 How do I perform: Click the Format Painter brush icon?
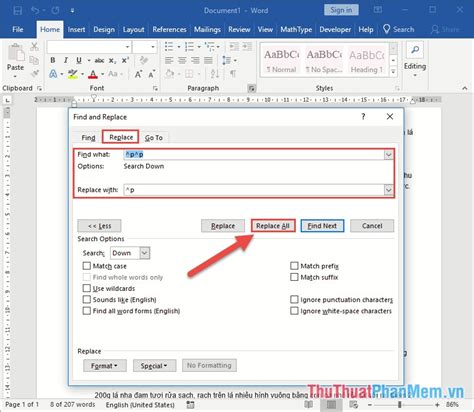click(34, 73)
